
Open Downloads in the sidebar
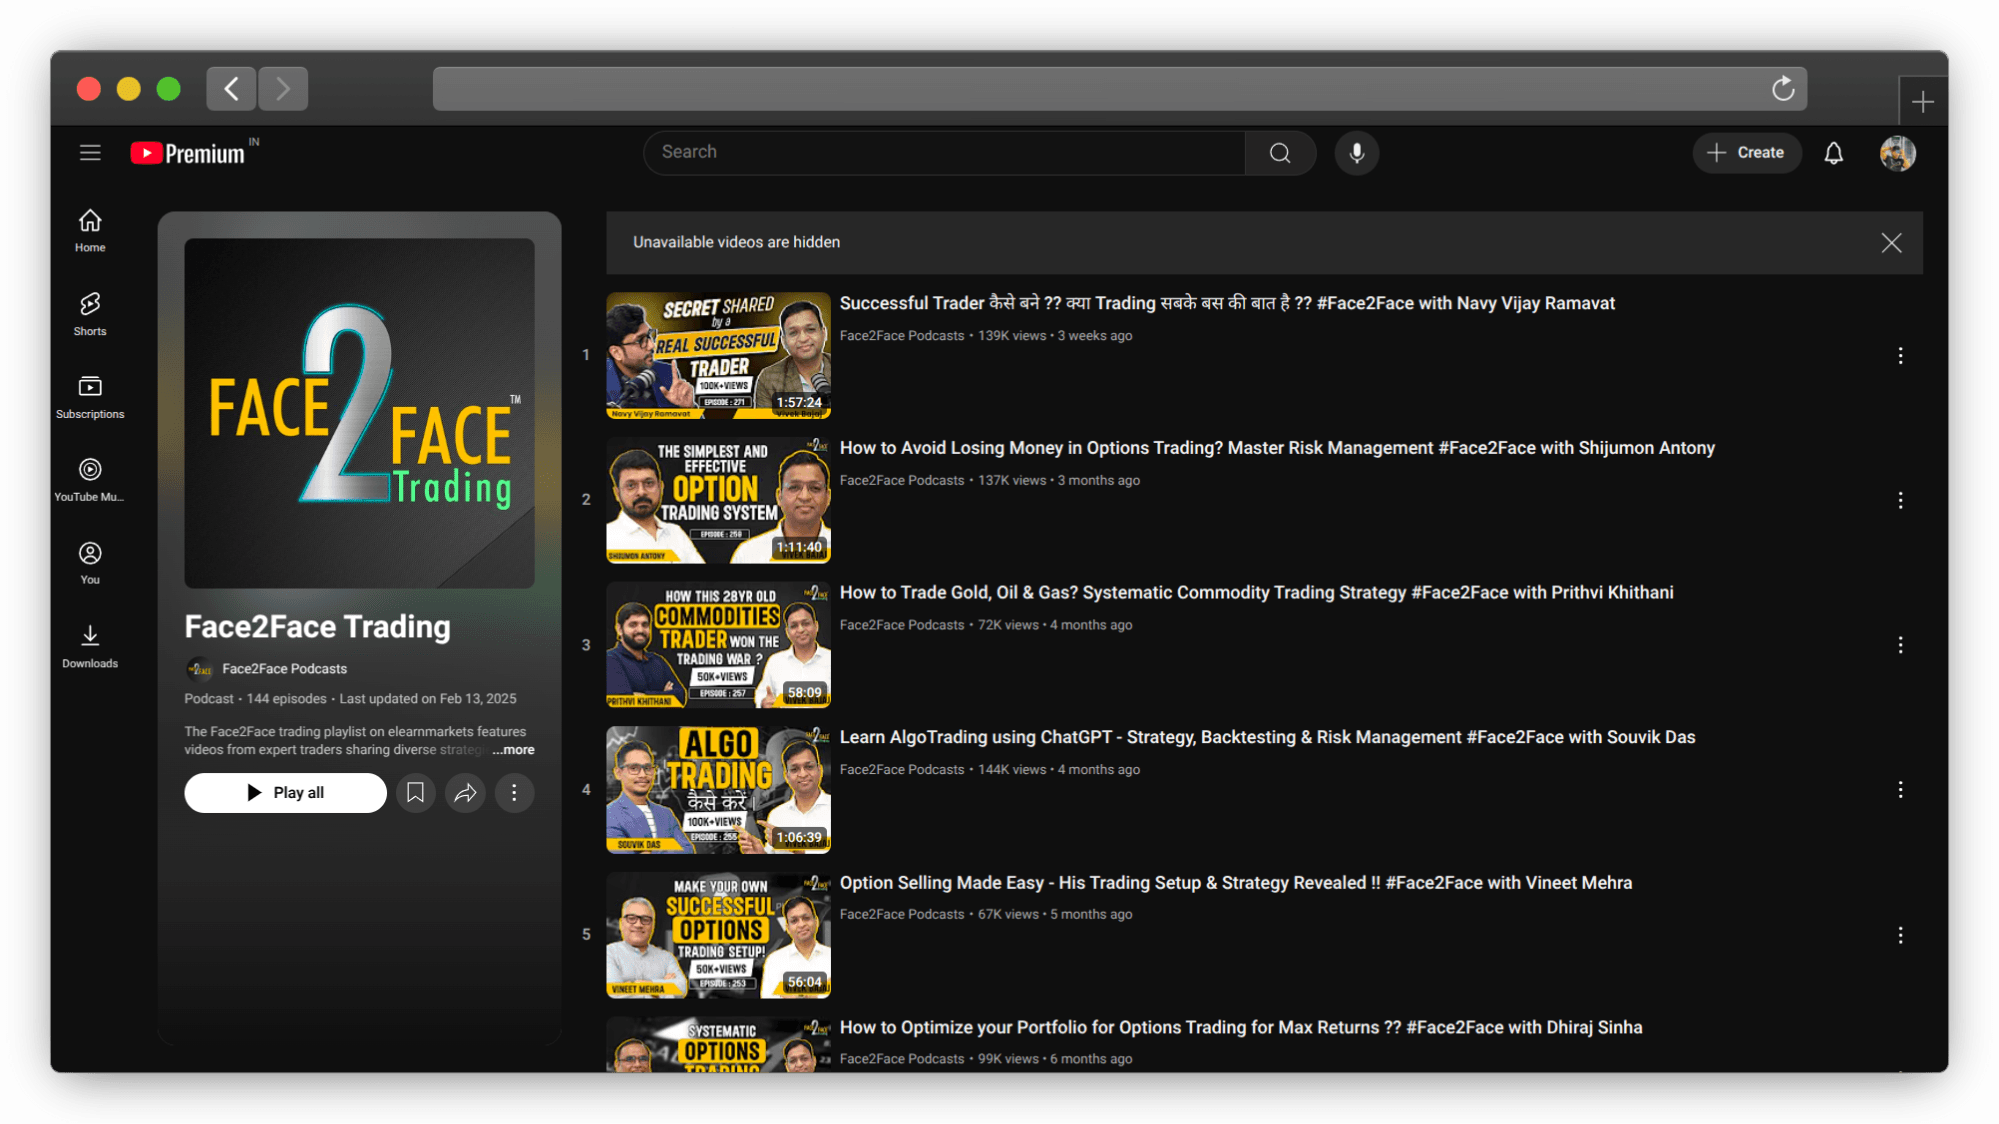90,646
